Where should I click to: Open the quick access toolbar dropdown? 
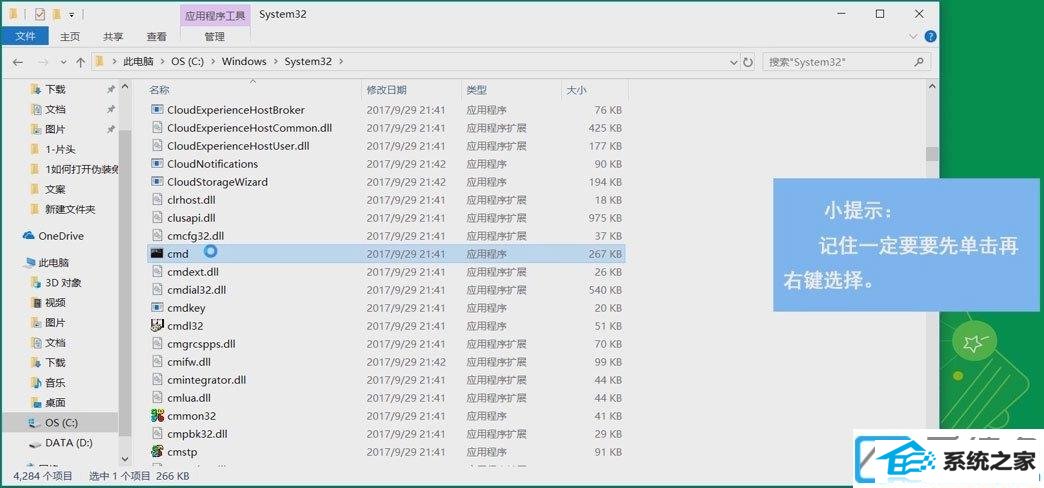[72, 14]
